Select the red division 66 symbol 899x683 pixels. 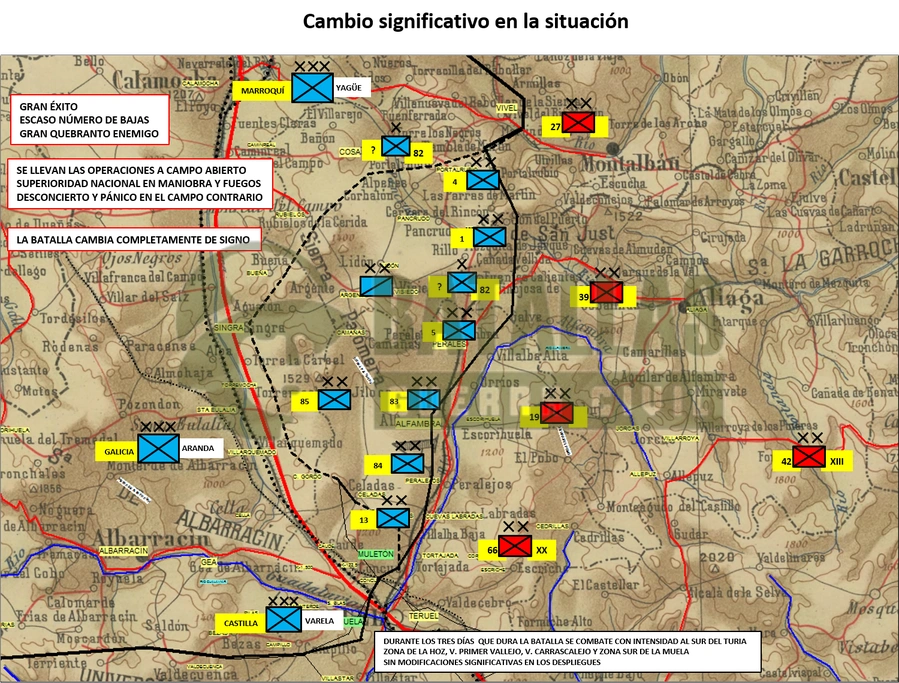515,546
